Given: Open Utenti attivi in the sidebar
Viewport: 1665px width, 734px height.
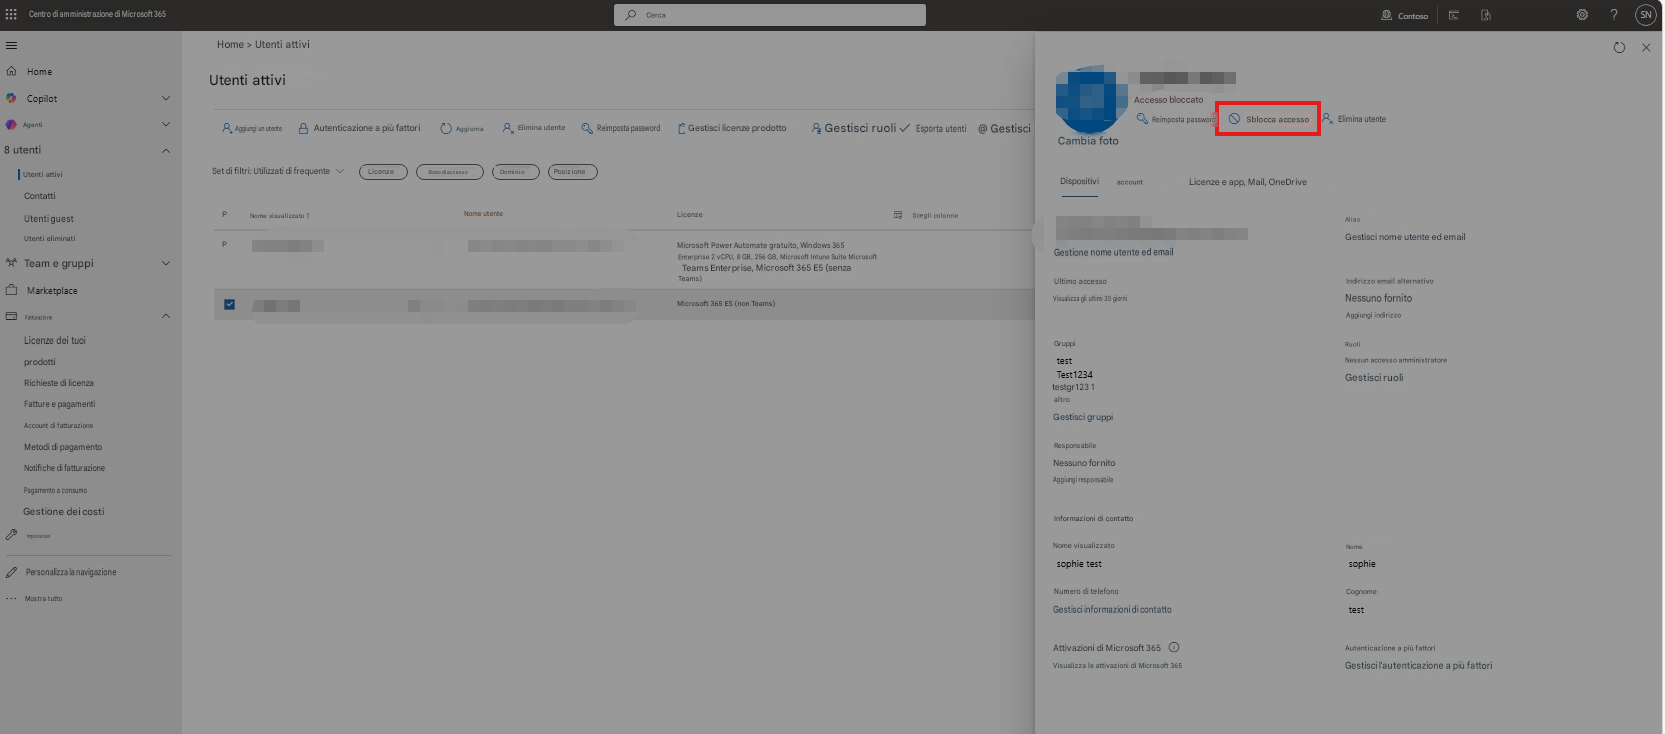Looking at the screenshot, I should 43,174.
